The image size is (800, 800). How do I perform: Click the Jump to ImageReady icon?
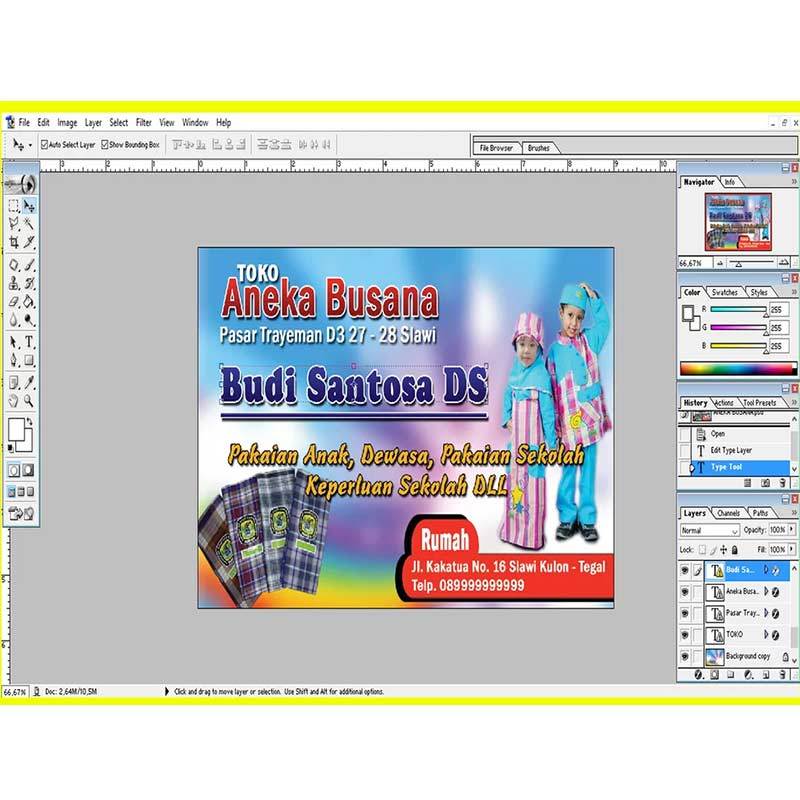coord(21,513)
